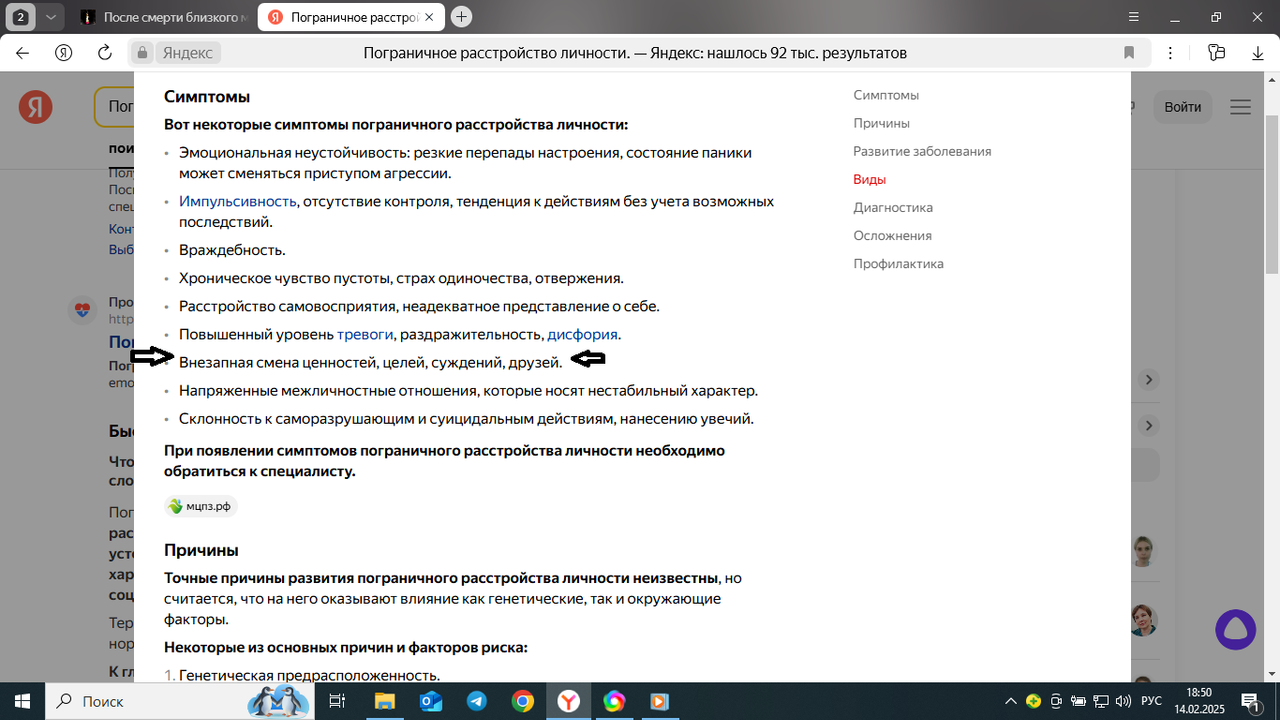Open the browser collections sidebar icon
The width and height of the screenshot is (1280, 720).
[x=1216, y=53]
